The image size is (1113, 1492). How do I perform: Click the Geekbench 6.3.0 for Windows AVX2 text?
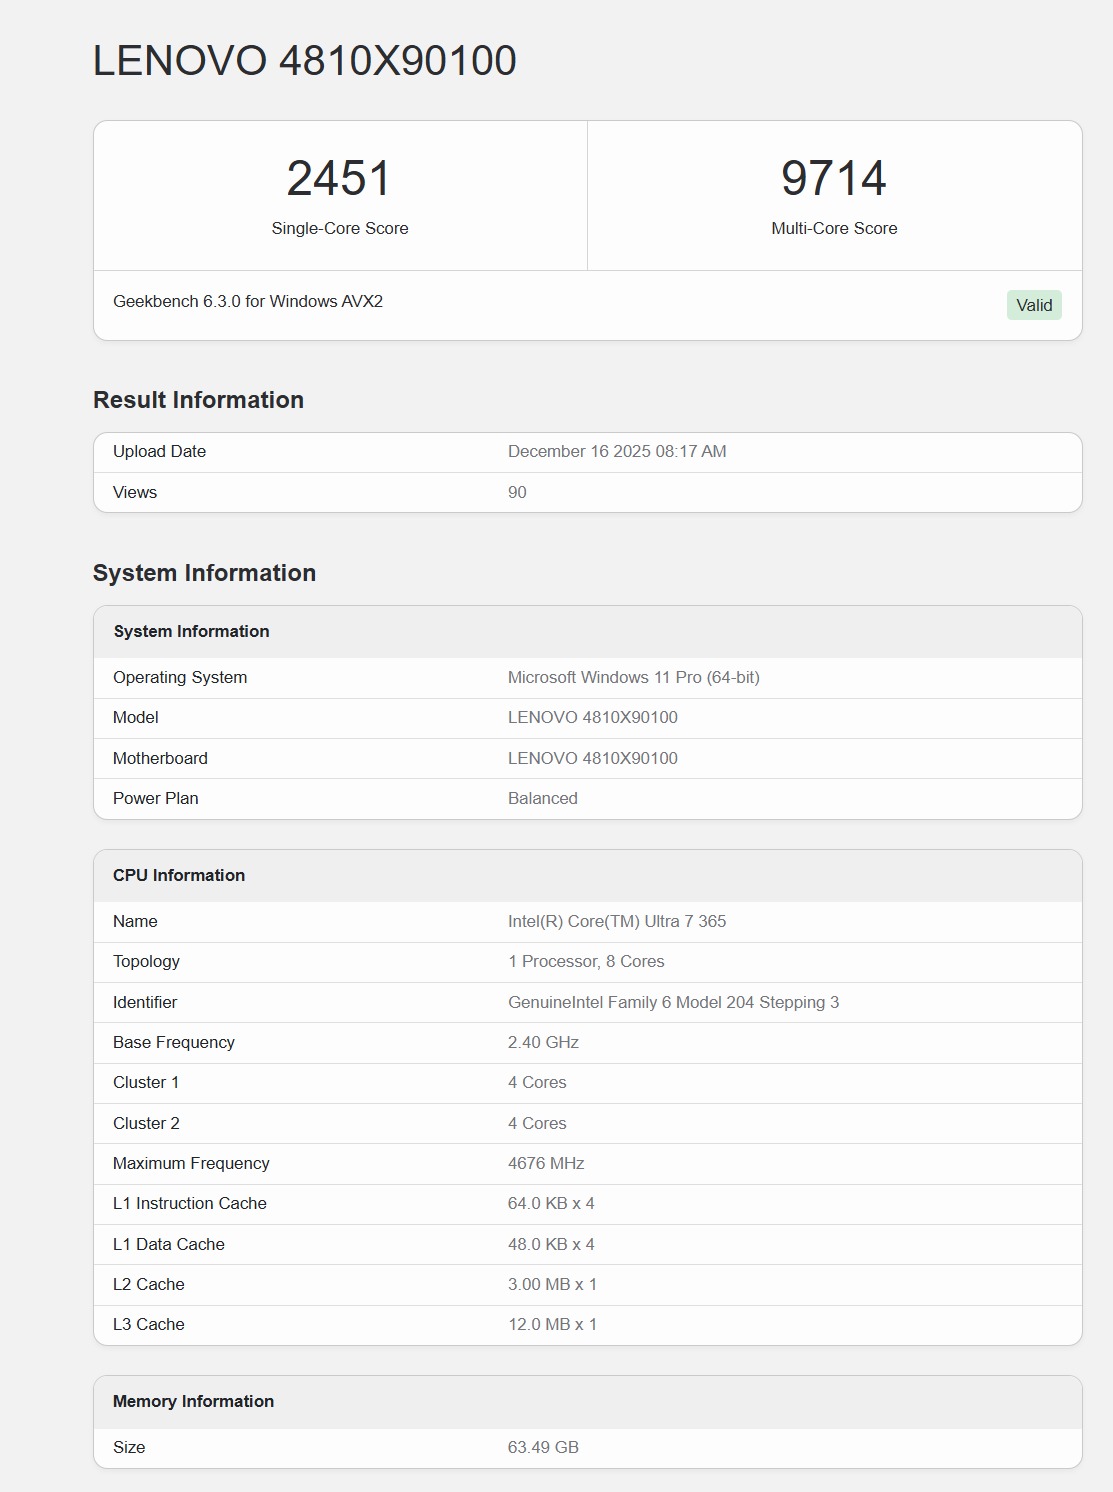pyautogui.click(x=248, y=301)
